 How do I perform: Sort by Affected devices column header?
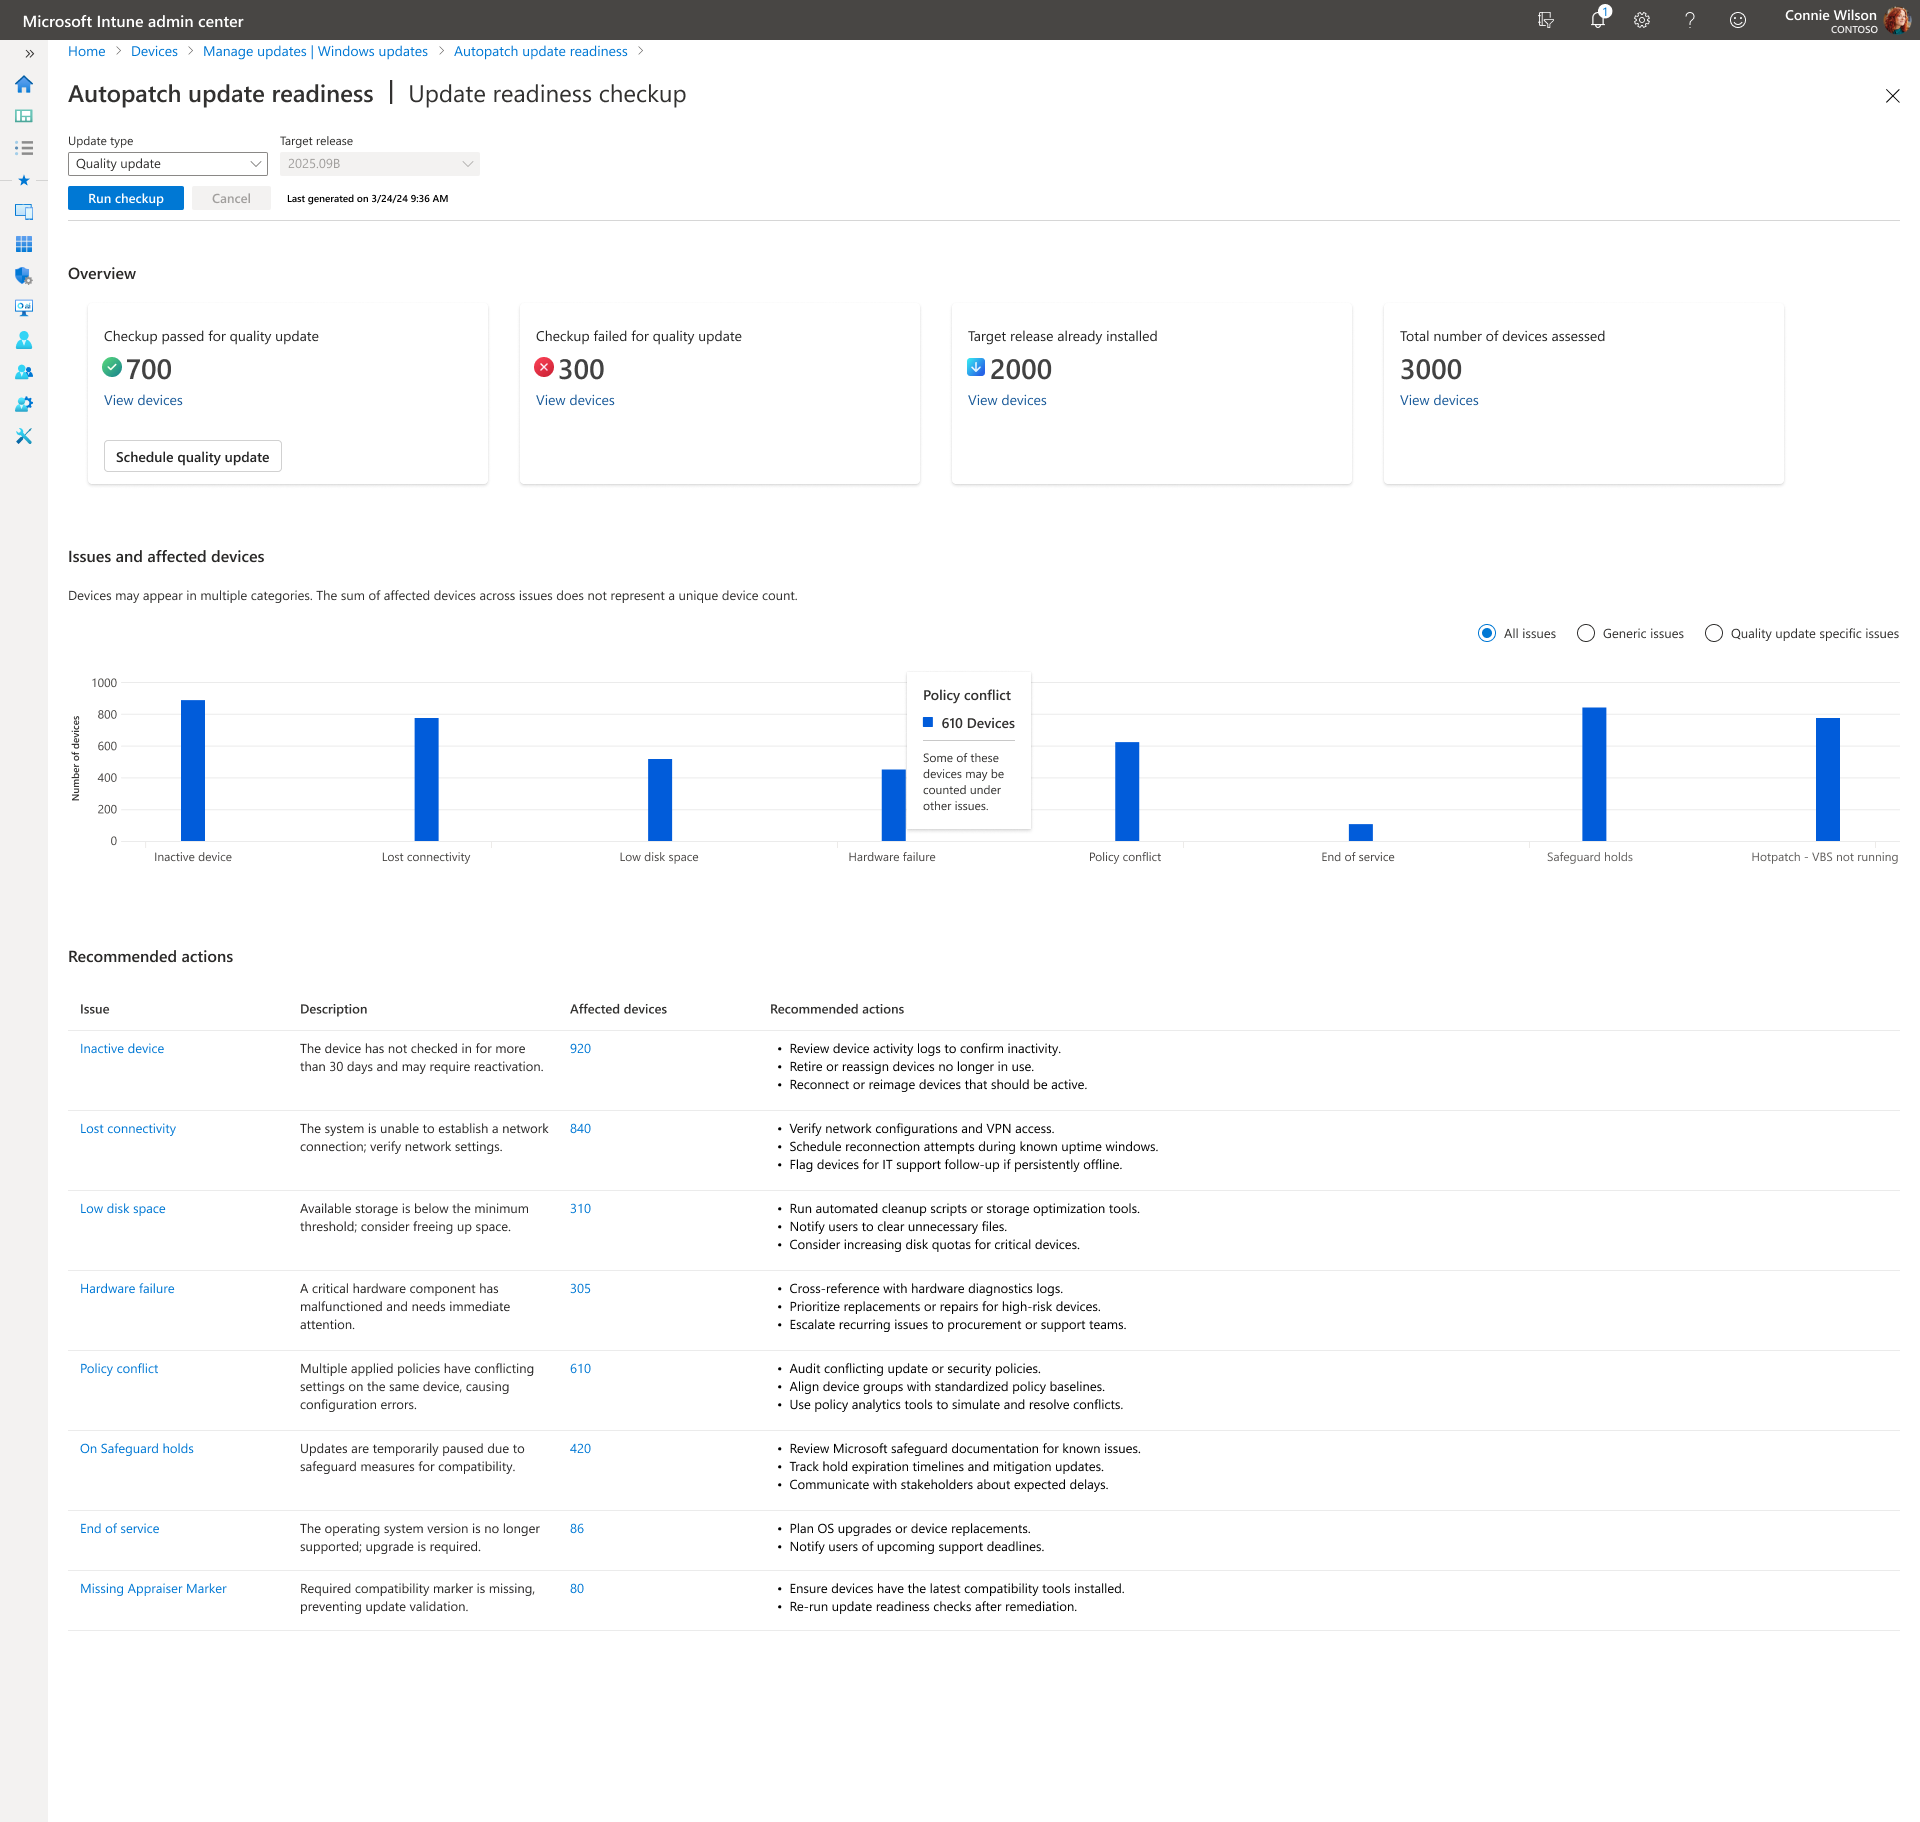pos(618,1009)
